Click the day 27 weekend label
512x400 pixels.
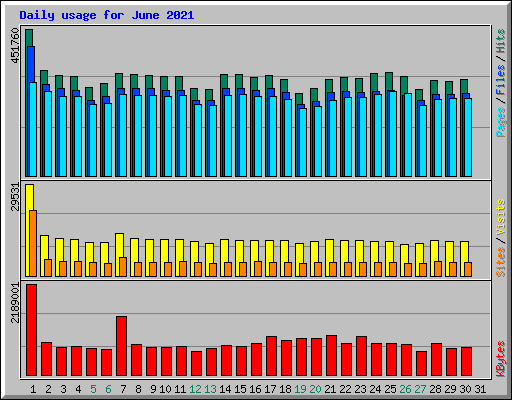coord(420,389)
